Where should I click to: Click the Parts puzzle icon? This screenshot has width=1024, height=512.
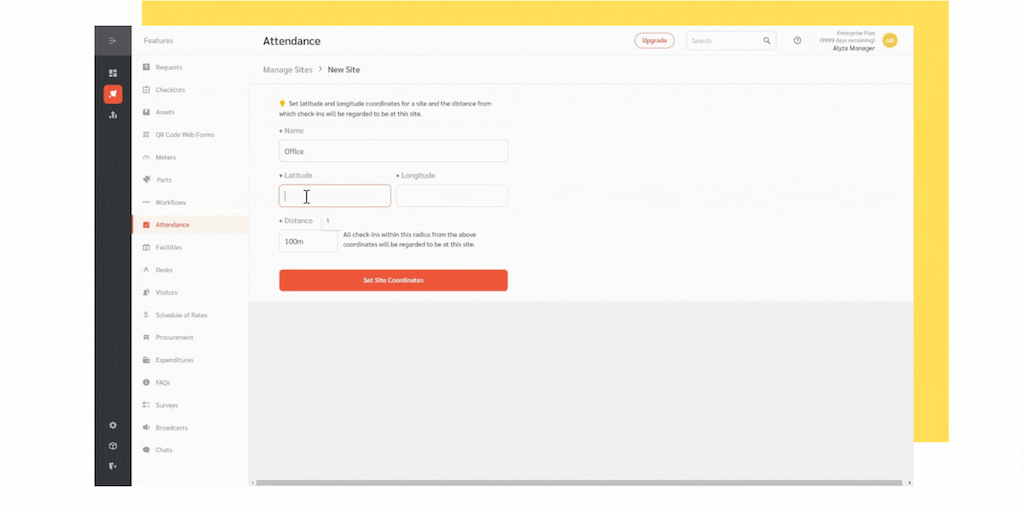tap(146, 180)
